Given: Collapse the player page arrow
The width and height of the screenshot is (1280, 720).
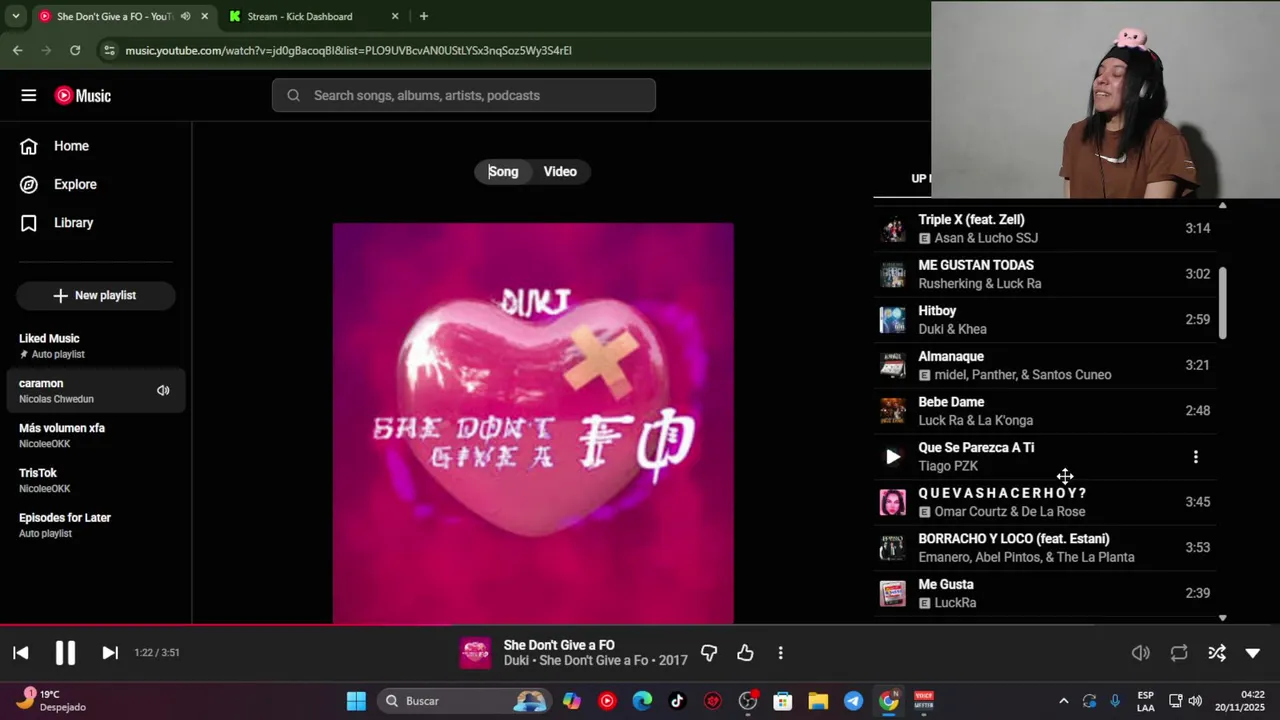Looking at the screenshot, I should 1253,653.
